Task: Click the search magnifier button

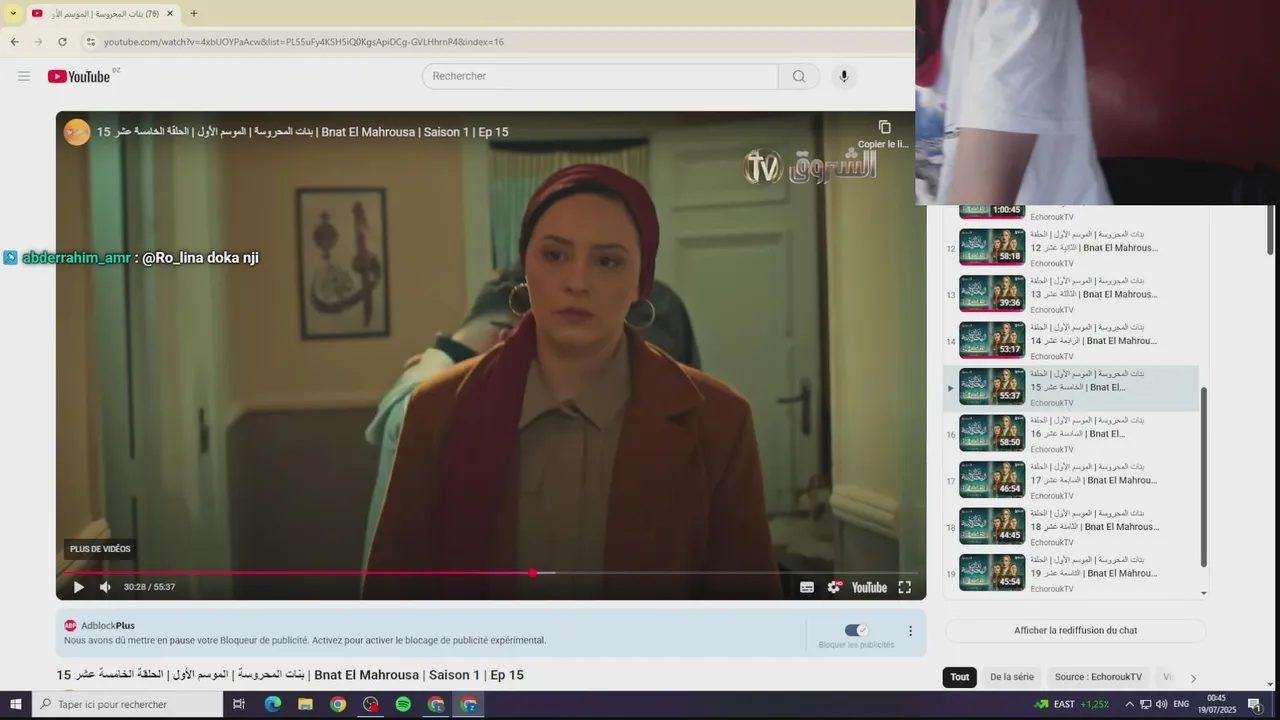Action: click(799, 76)
